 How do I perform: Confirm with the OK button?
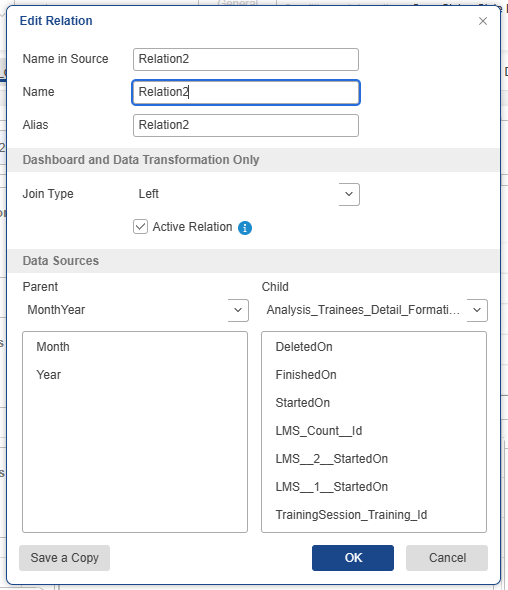coord(353,558)
